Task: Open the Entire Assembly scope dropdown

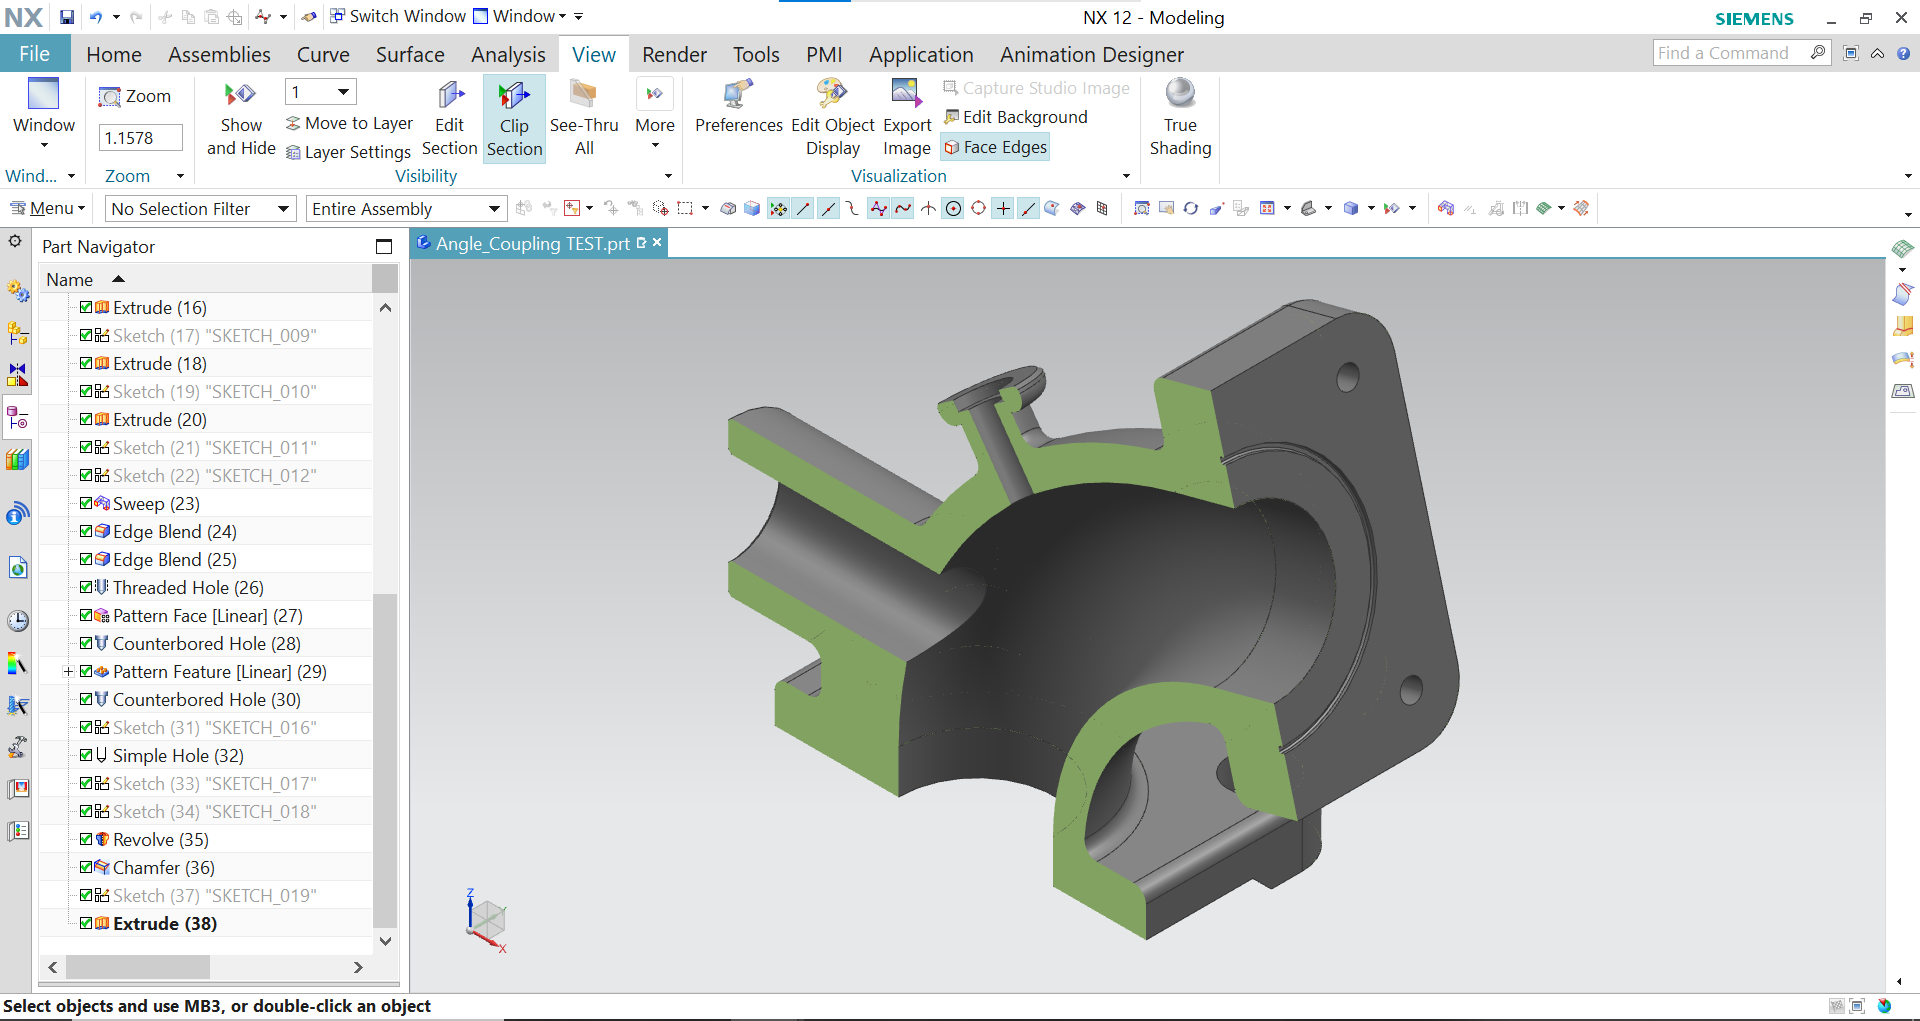Action: [x=405, y=208]
